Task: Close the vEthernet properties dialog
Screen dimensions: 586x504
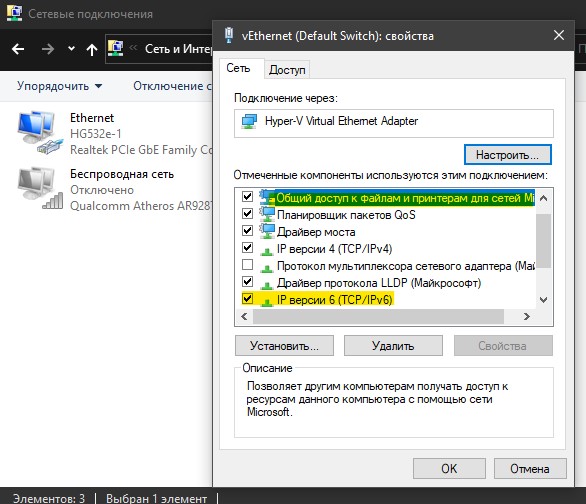Action: (x=559, y=35)
